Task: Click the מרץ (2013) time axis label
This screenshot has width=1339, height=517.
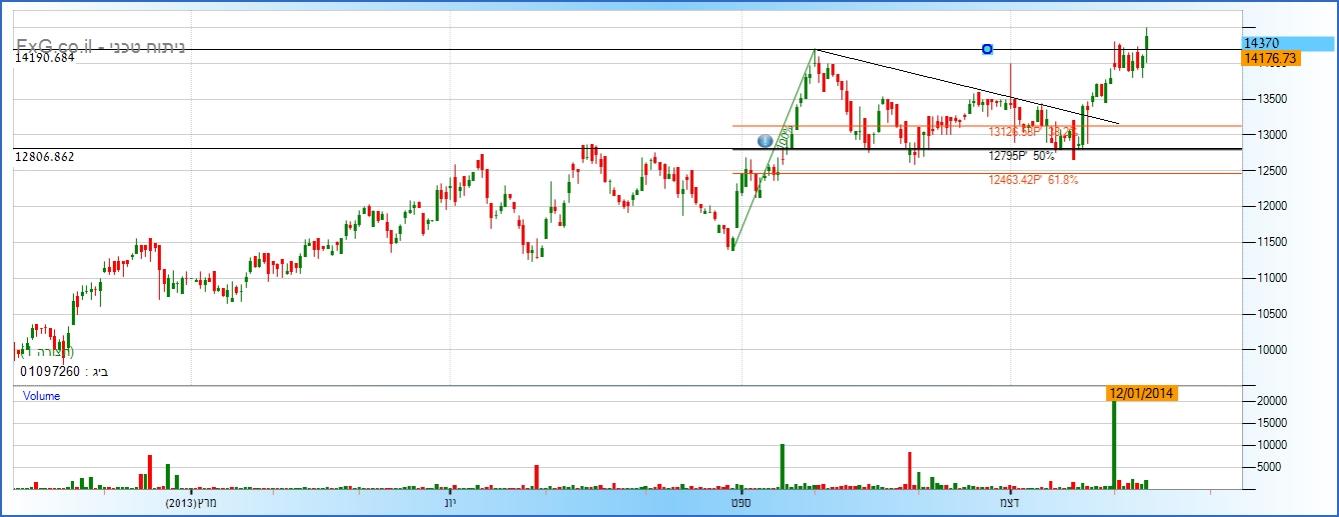Action: click(x=190, y=503)
